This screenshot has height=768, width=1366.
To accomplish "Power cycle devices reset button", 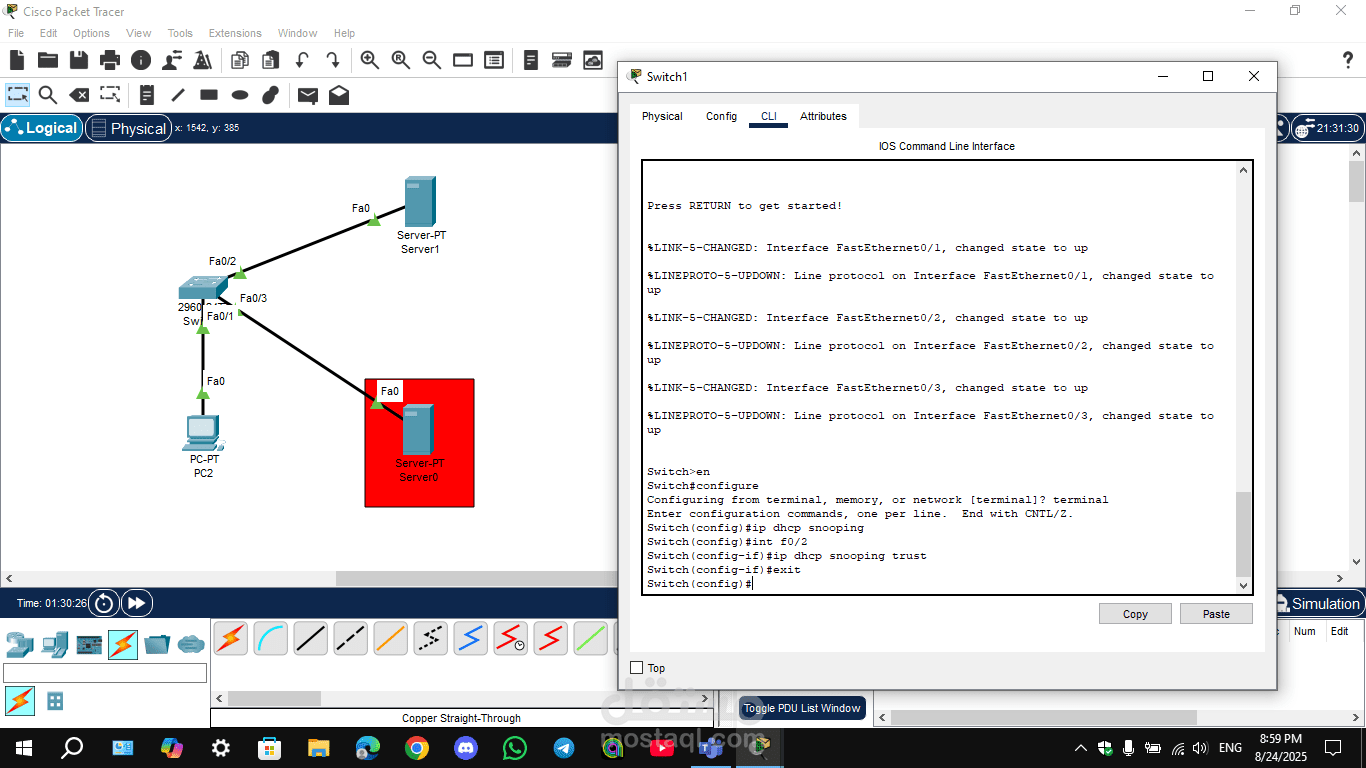I will 104,603.
